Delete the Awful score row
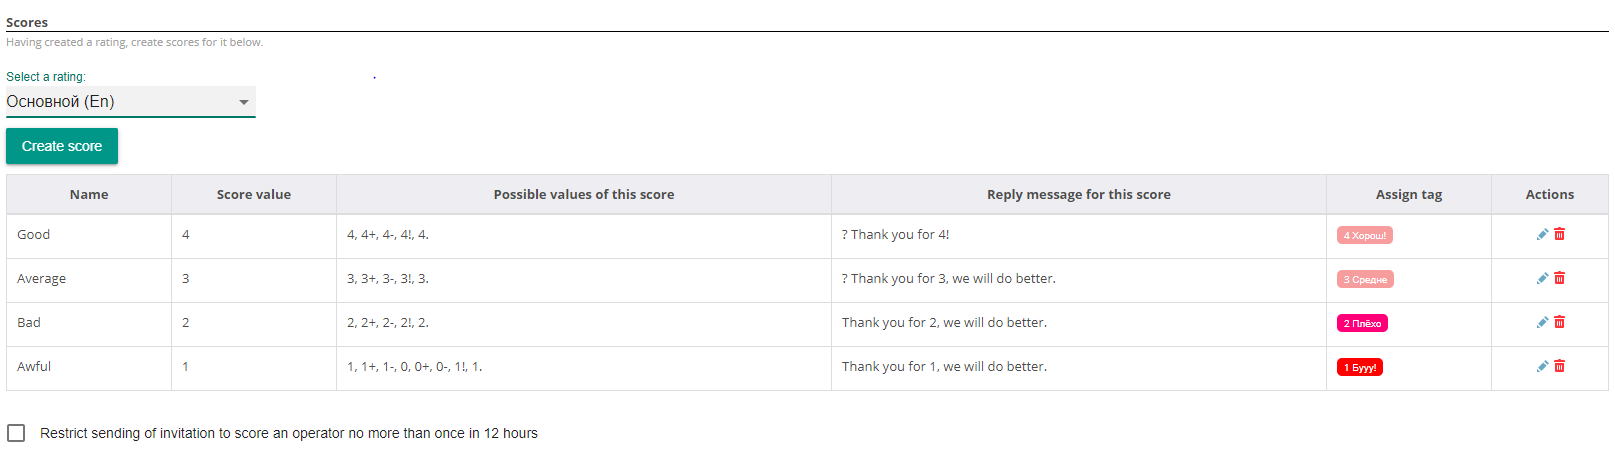 pyautogui.click(x=1559, y=366)
